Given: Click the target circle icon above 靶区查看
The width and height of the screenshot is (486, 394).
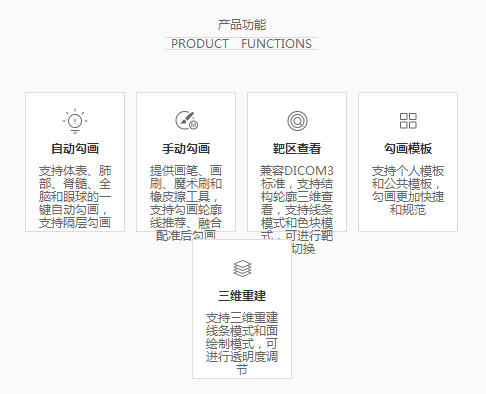Looking at the screenshot, I should point(297,121).
